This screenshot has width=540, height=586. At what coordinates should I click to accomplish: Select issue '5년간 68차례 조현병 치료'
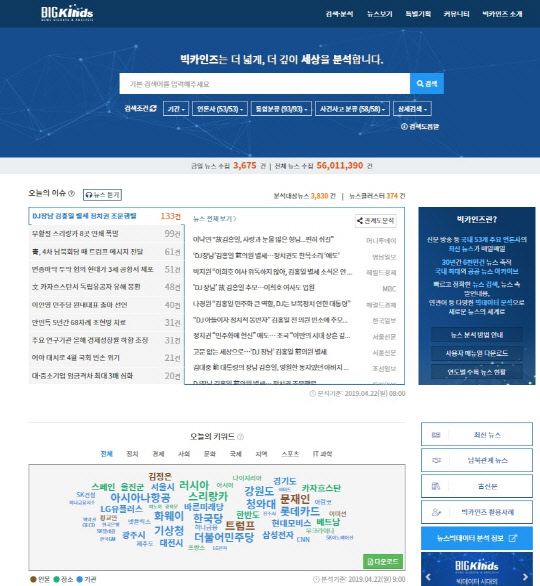tap(107, 323)
